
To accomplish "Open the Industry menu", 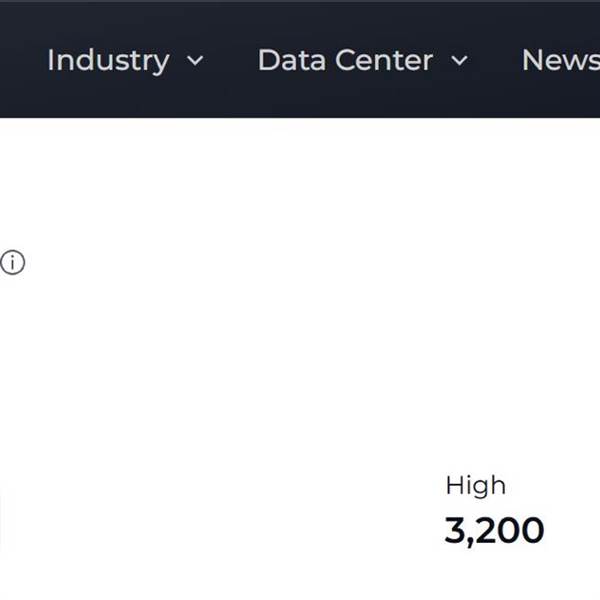I will click(108, 60).
